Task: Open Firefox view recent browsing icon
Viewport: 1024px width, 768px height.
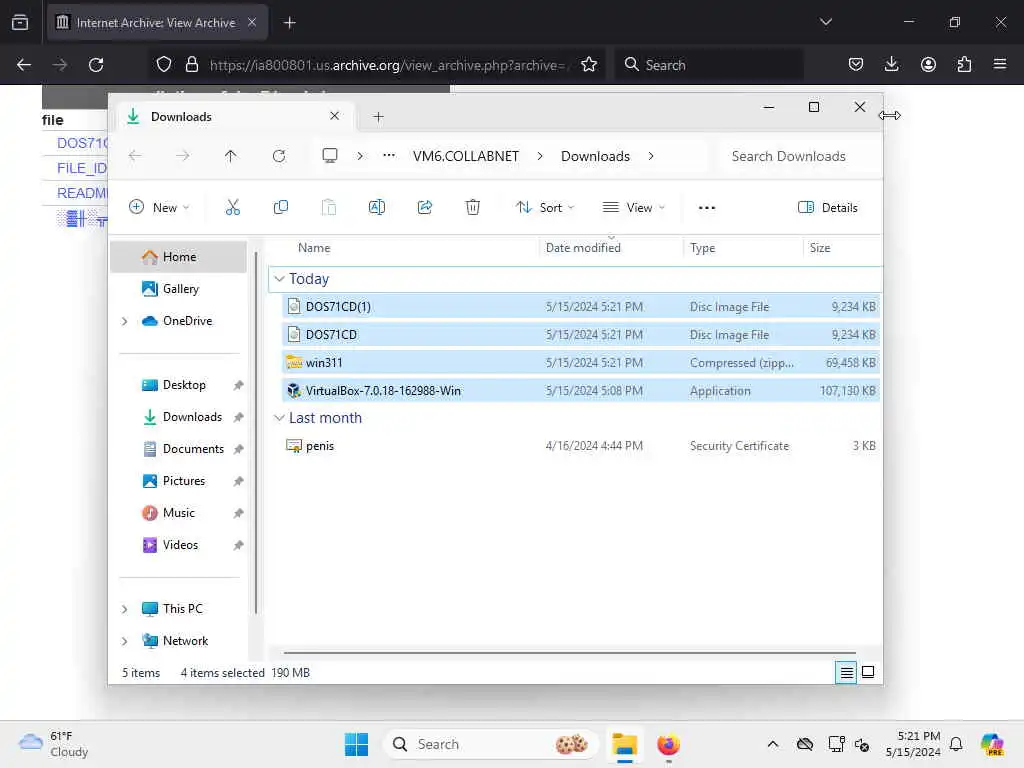Action: pos(20,22)
